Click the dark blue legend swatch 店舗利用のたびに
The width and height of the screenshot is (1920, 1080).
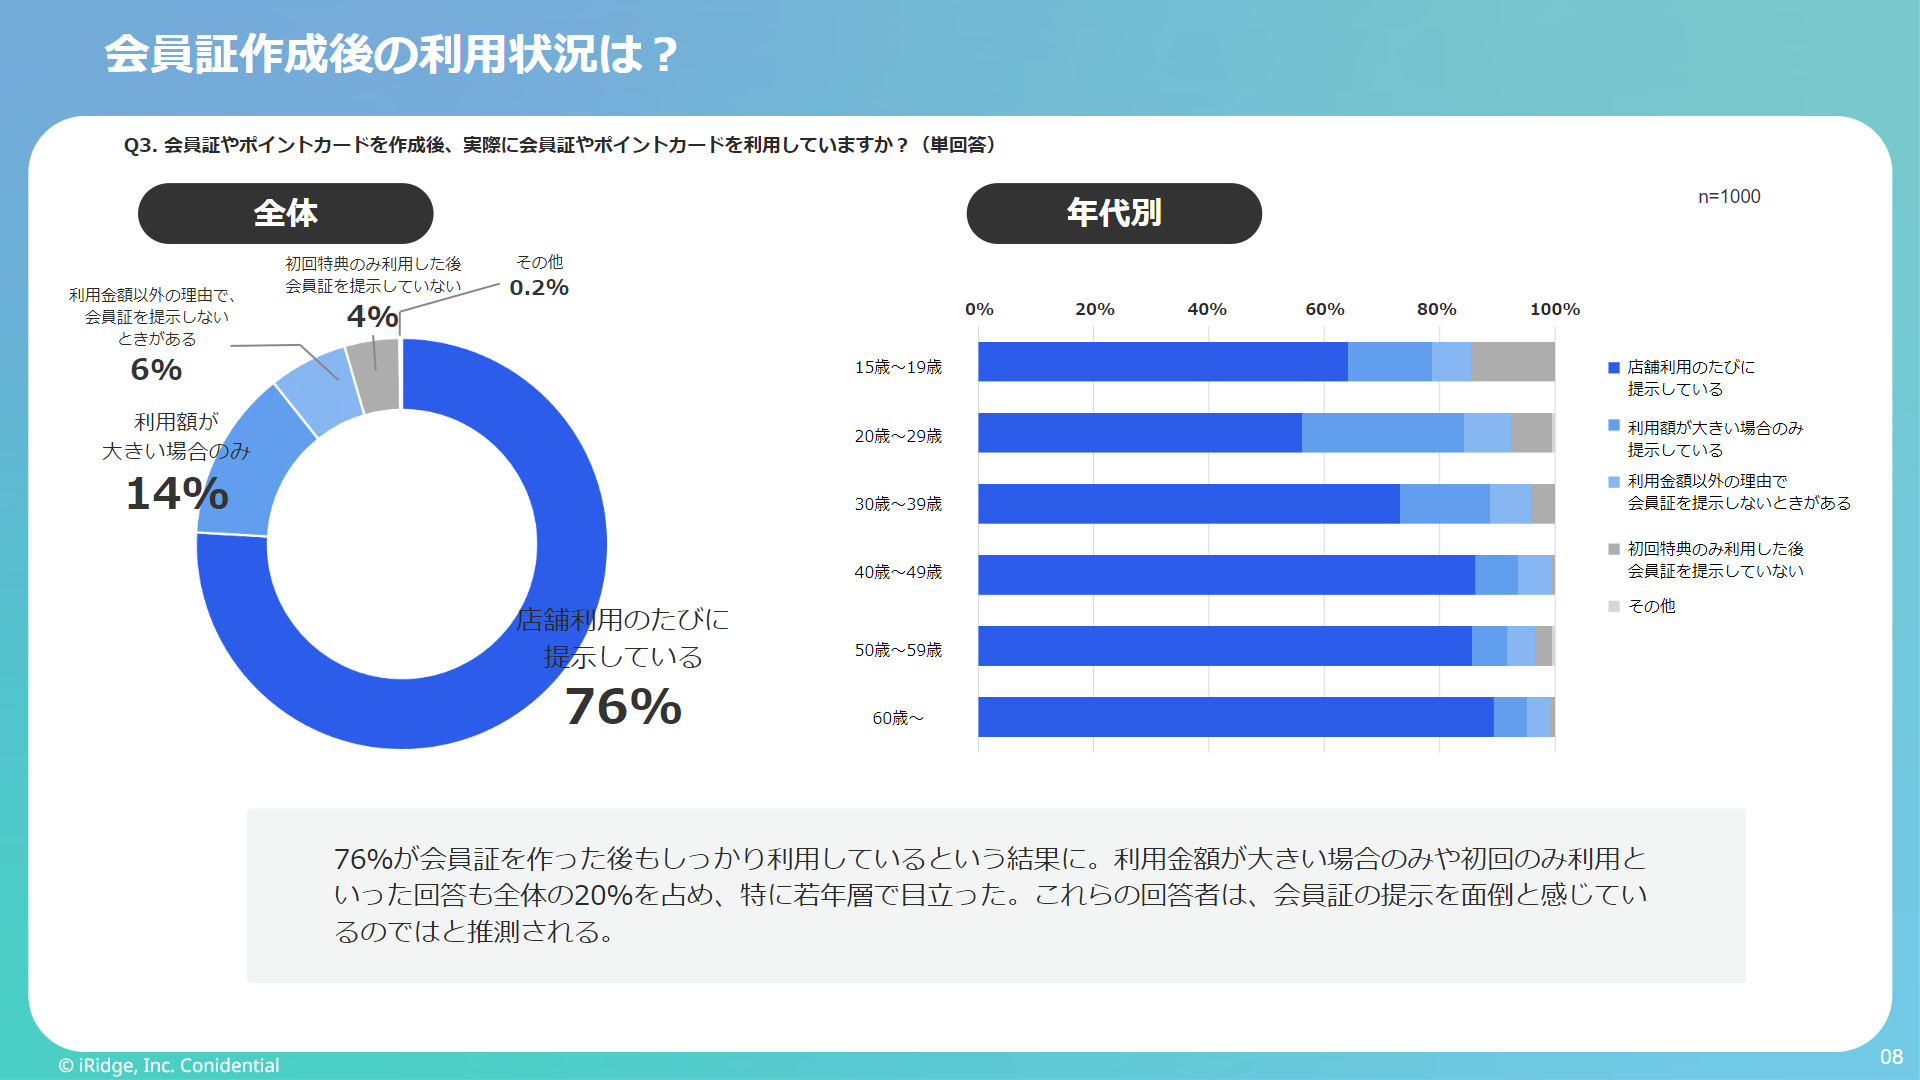pyautogui.click(x=1613, y=368)
